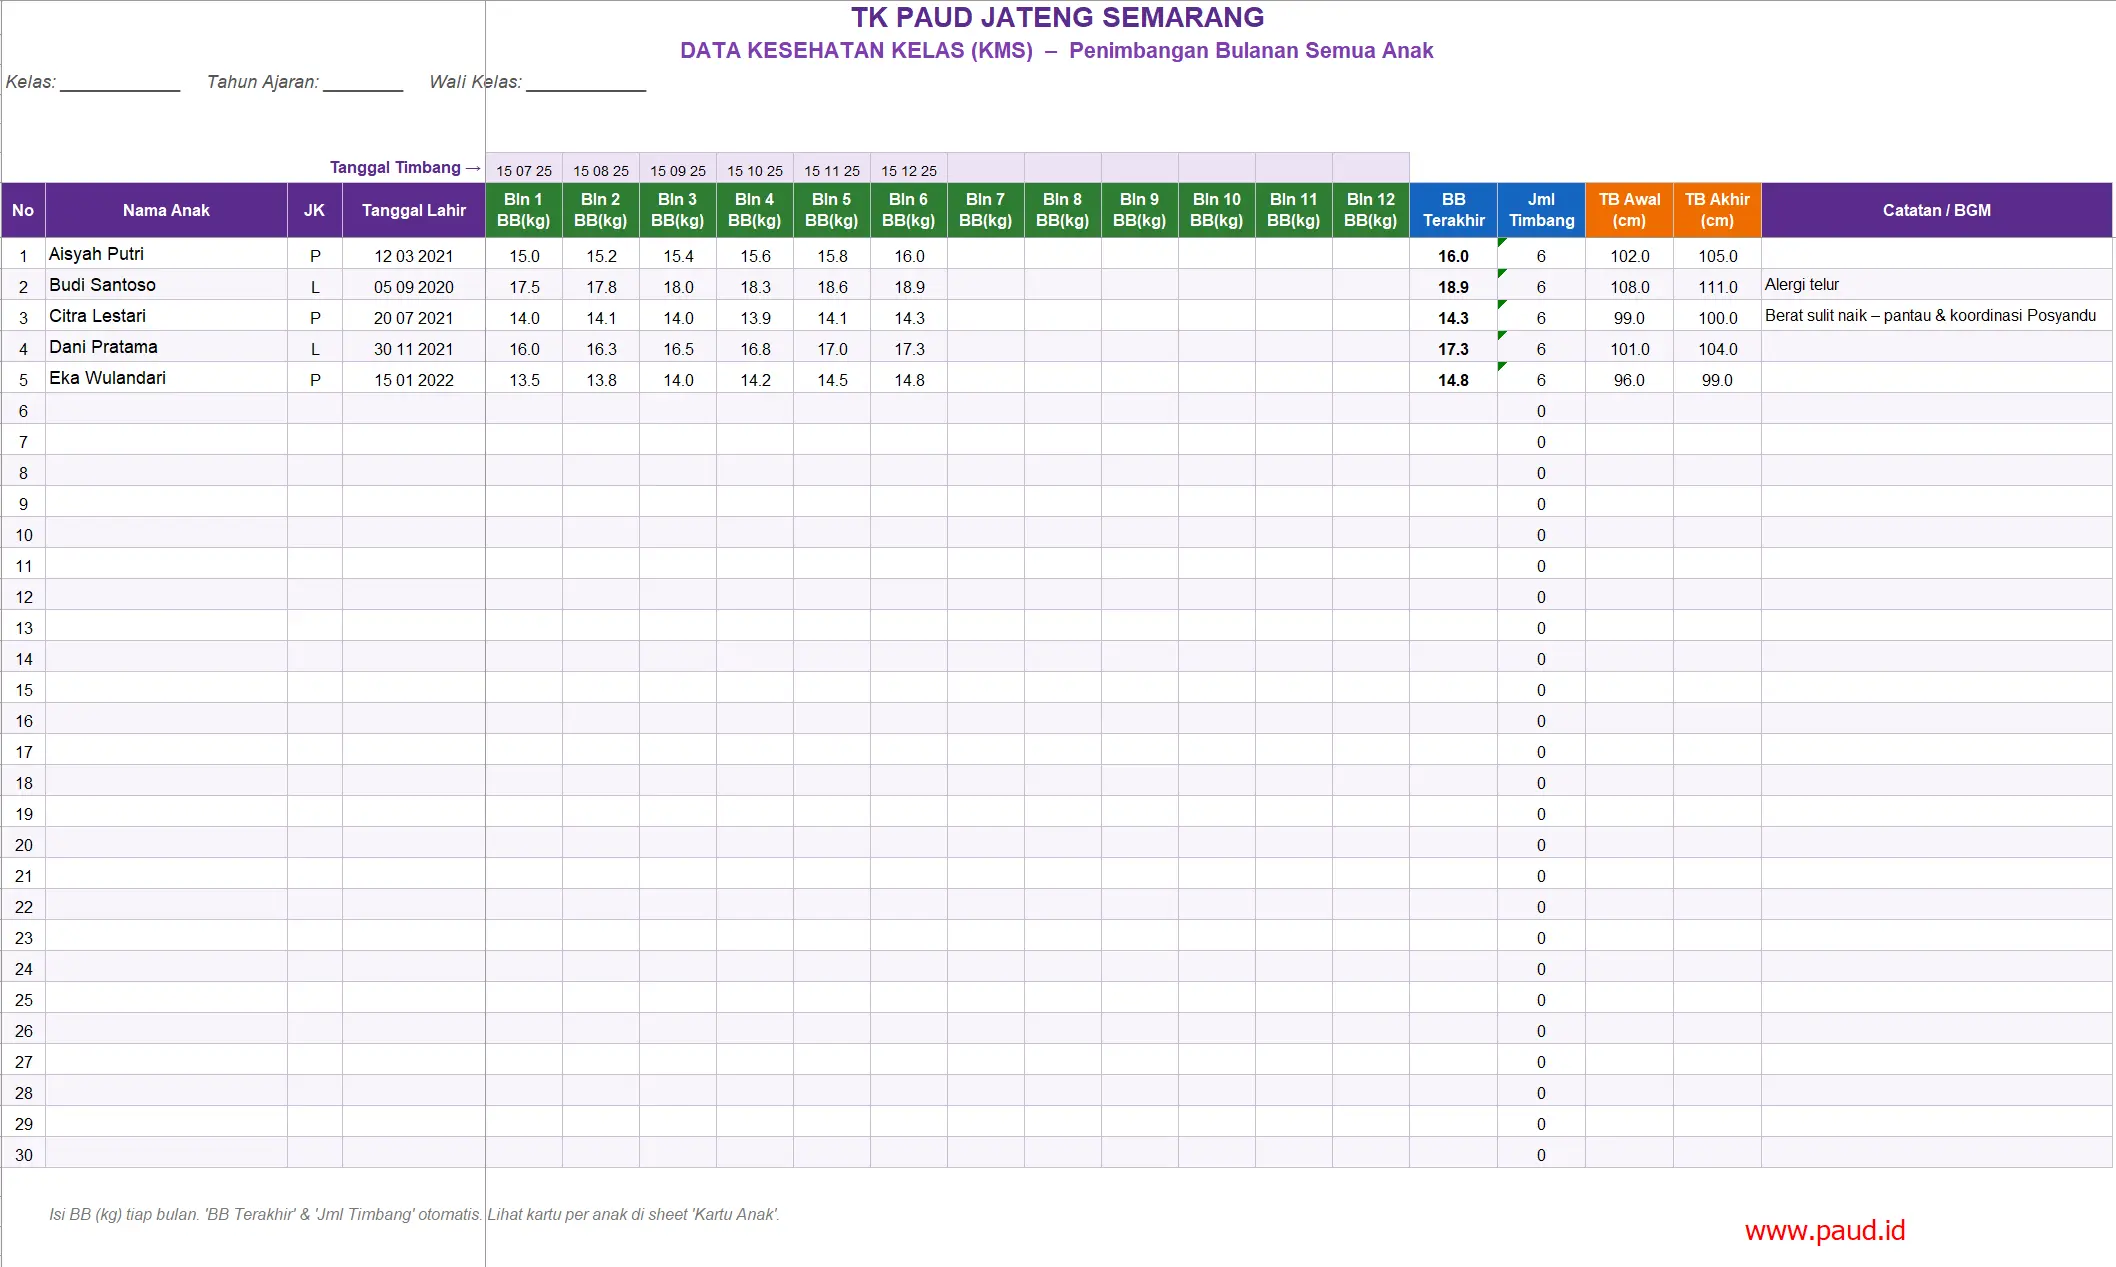Select Dani Pratama's Bln 5 weight '17.0'
2116x1267 pixels.
pos(832,348)
